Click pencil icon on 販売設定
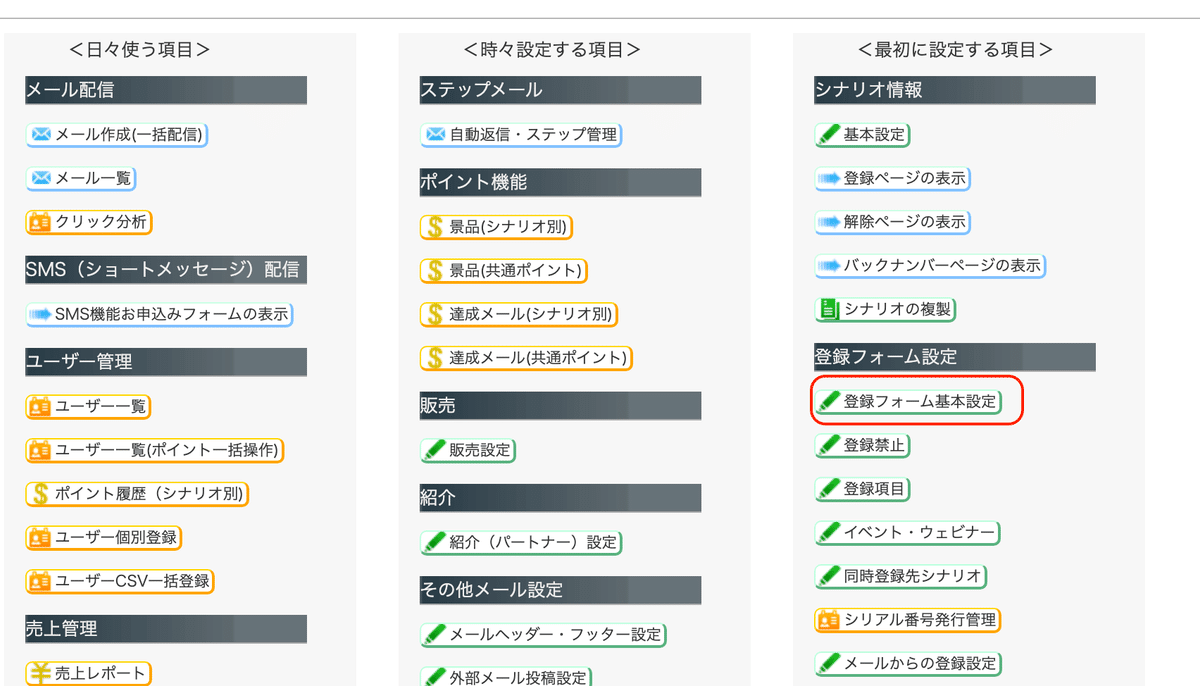1200x686 pixels. (x=435, y=451)
